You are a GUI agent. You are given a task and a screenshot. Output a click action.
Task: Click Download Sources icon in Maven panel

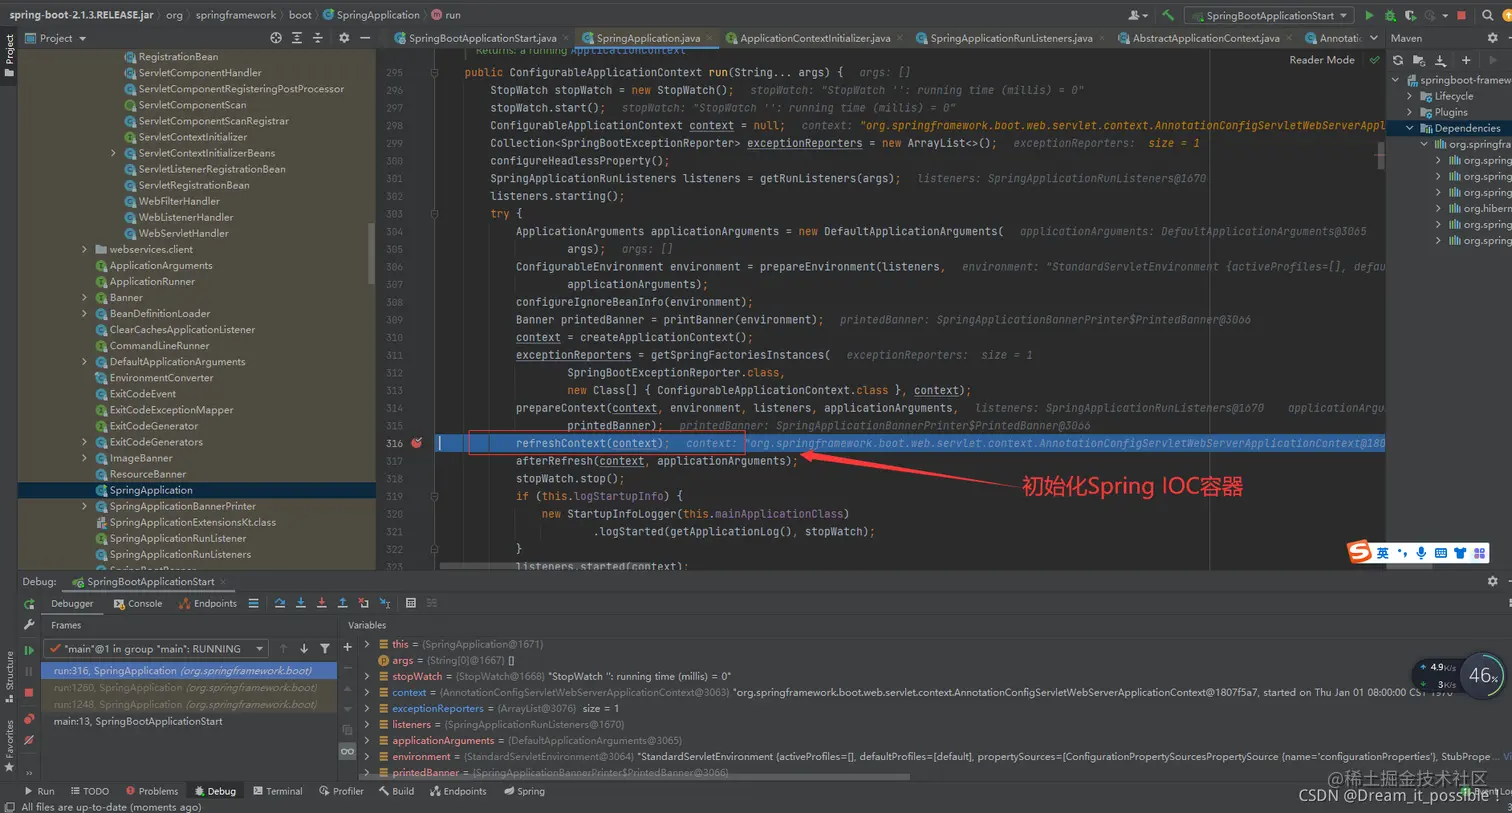pos(1441,60)
